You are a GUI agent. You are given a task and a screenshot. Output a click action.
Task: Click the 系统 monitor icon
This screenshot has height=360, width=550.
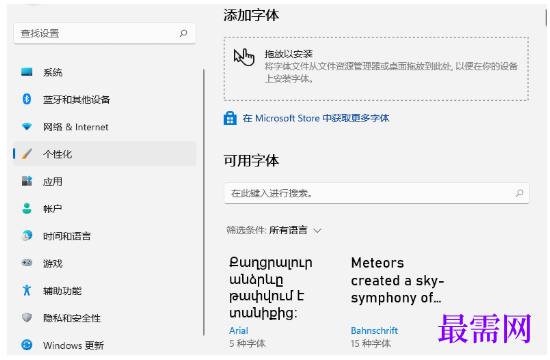coord(27,72)
